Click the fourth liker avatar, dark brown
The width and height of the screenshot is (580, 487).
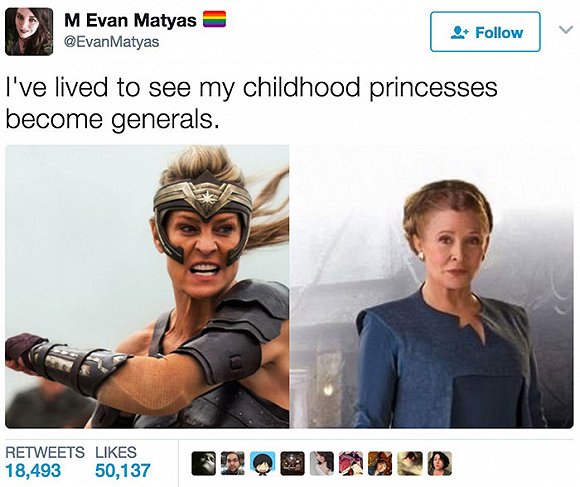pos(292,463)
